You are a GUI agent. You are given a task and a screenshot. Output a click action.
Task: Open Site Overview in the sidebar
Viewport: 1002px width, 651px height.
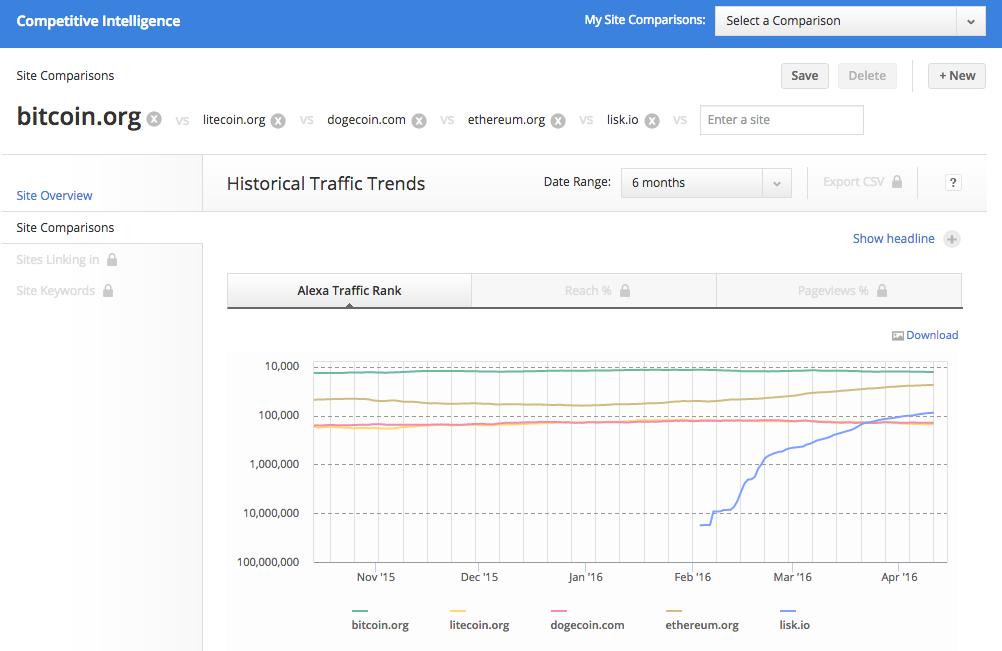[54, 195]
